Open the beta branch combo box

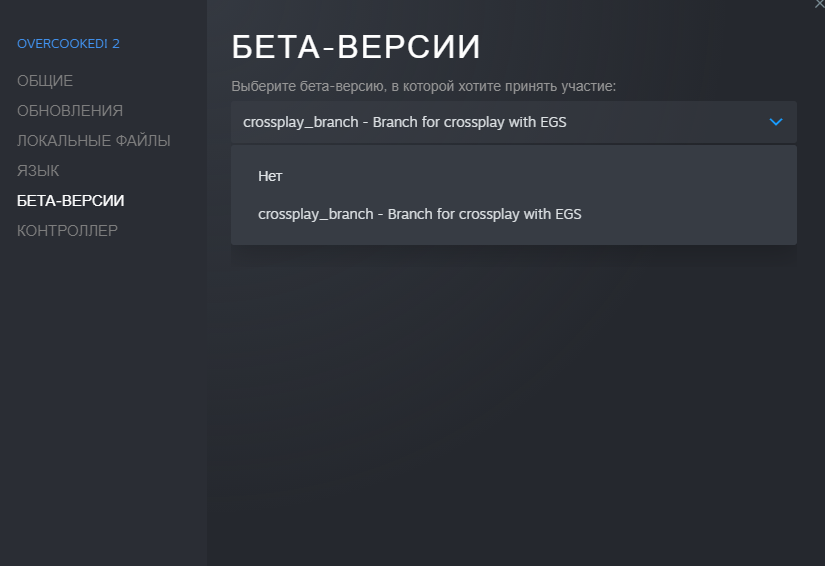513,122
